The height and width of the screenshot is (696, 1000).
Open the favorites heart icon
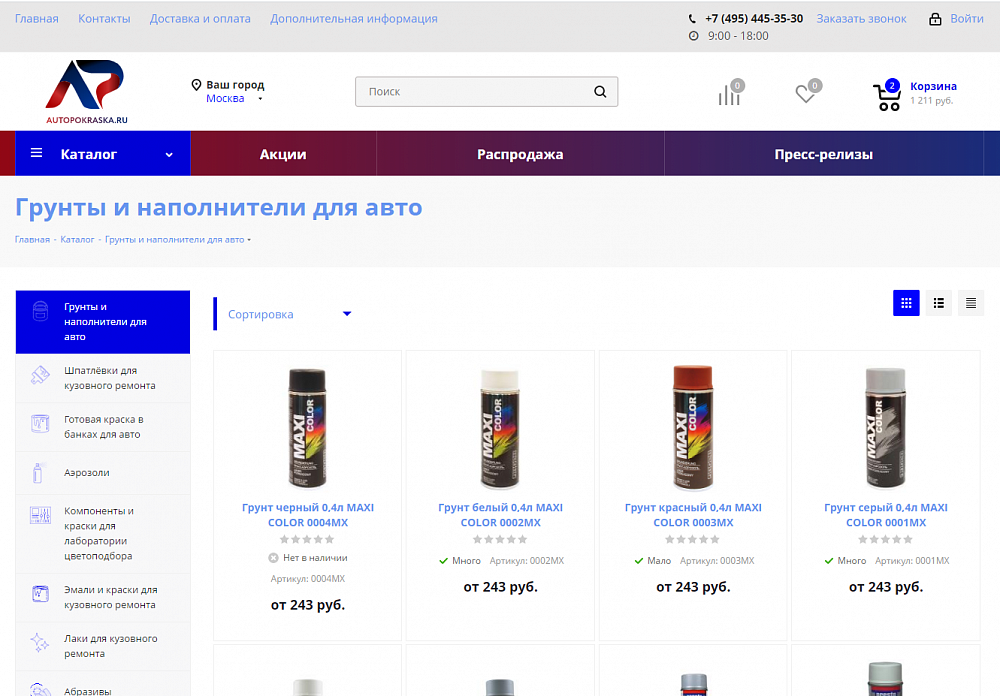[807, 92]
